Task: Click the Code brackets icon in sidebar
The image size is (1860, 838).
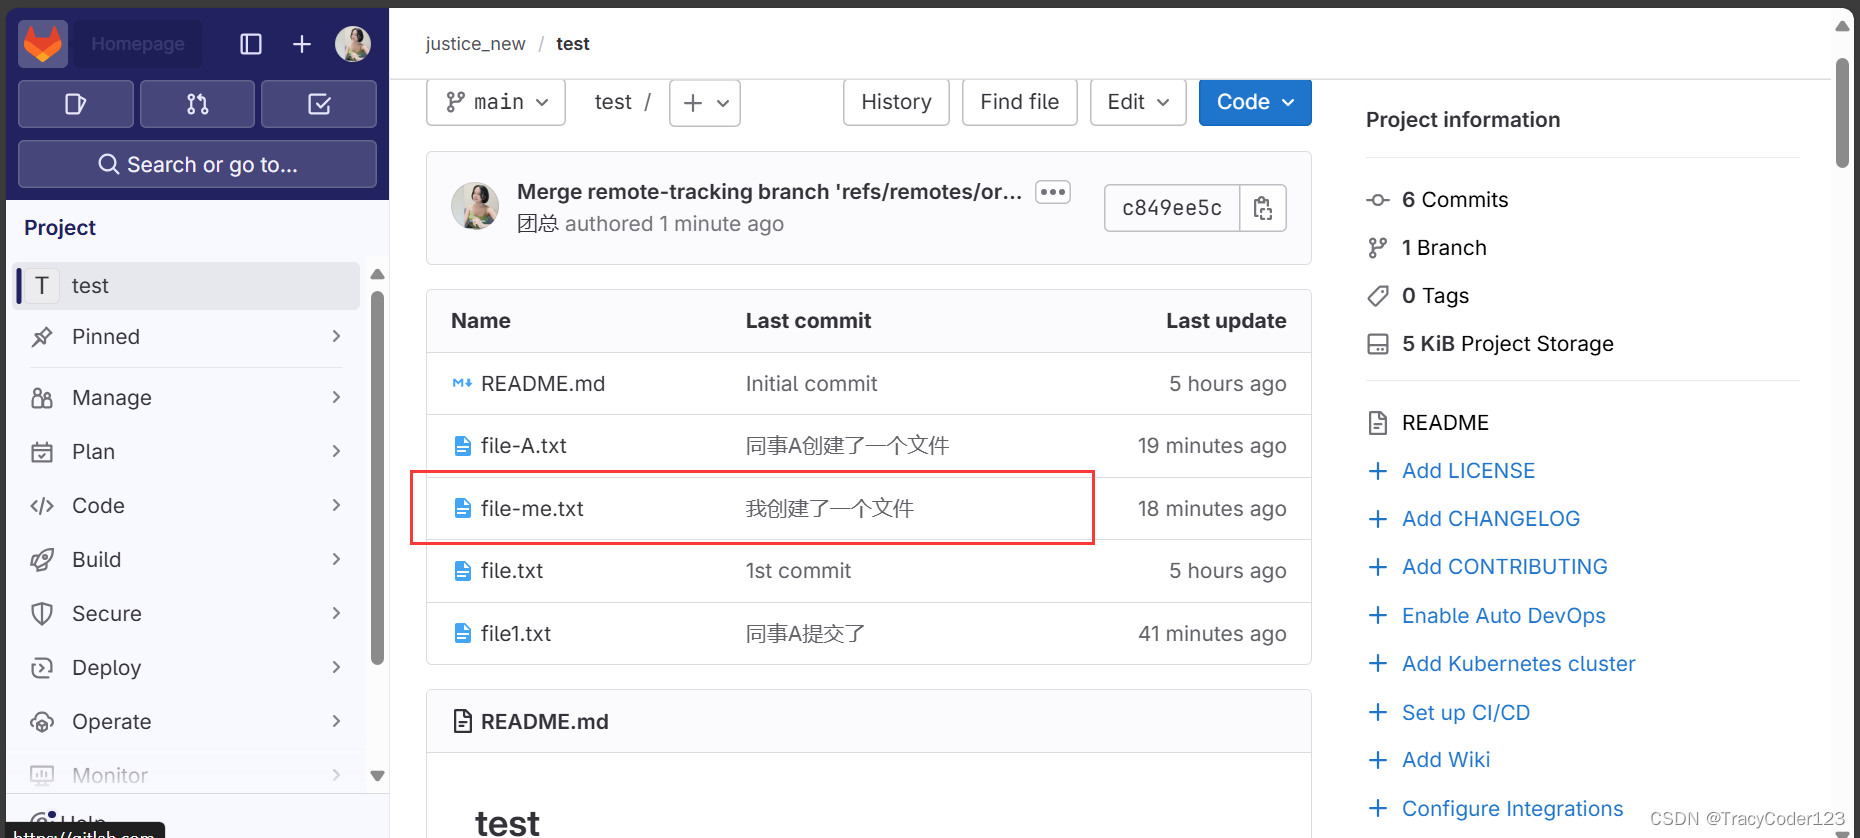Action: 42,506
